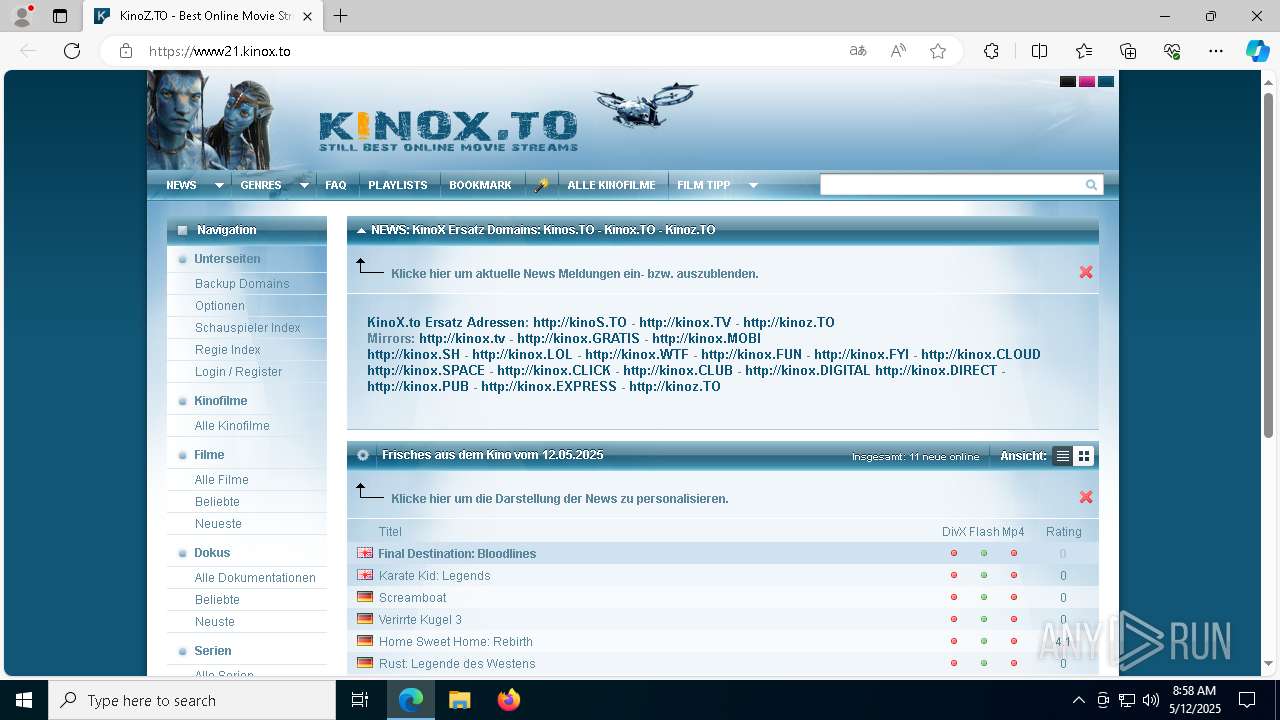Image resolution: width=1280 pixels, height=720 pixels.
Task: Choose the teal theme color swatch
Action: click(1106, 82)
